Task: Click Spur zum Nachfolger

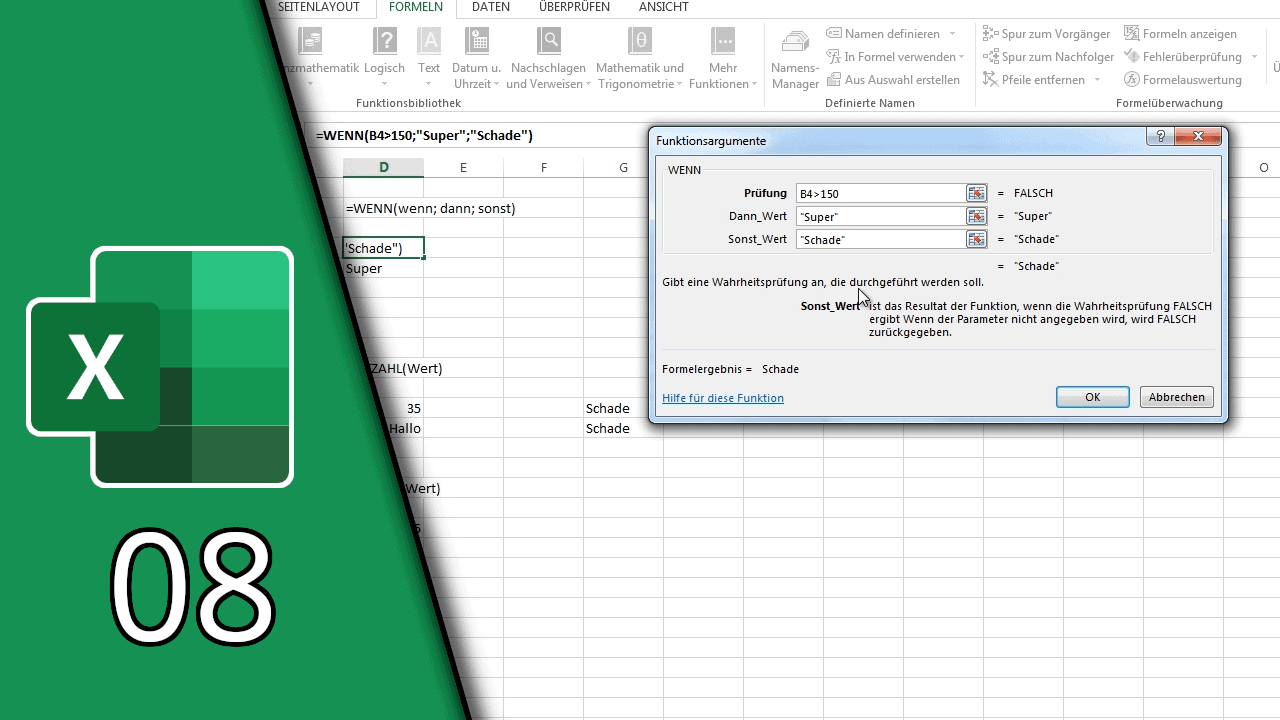Action: point(1048,56)
